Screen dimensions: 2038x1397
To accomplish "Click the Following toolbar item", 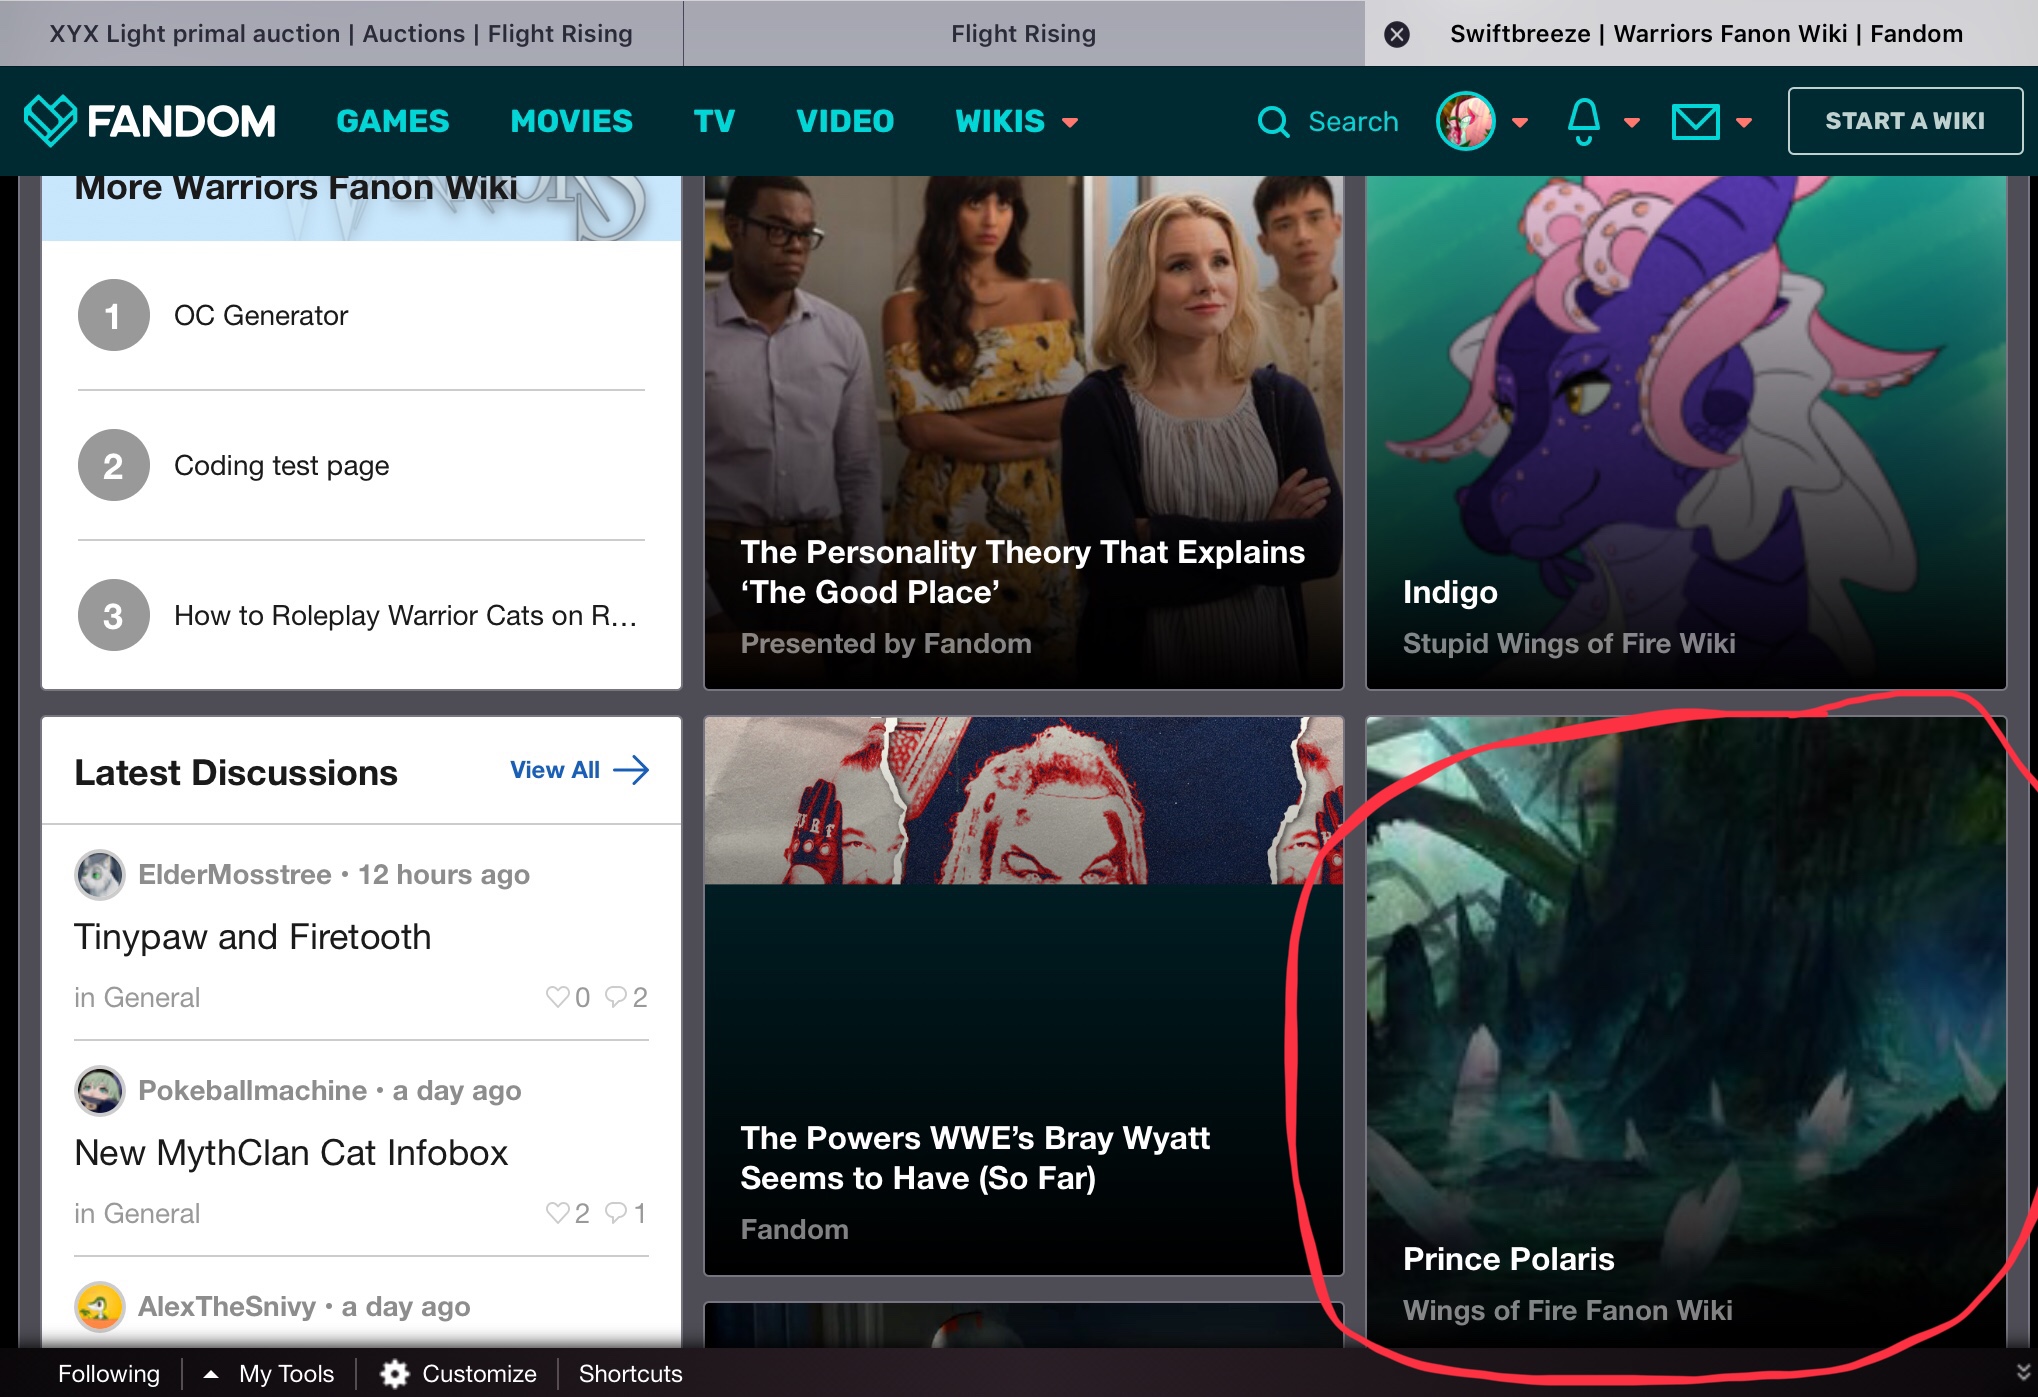I will (x=108, y=1374).
